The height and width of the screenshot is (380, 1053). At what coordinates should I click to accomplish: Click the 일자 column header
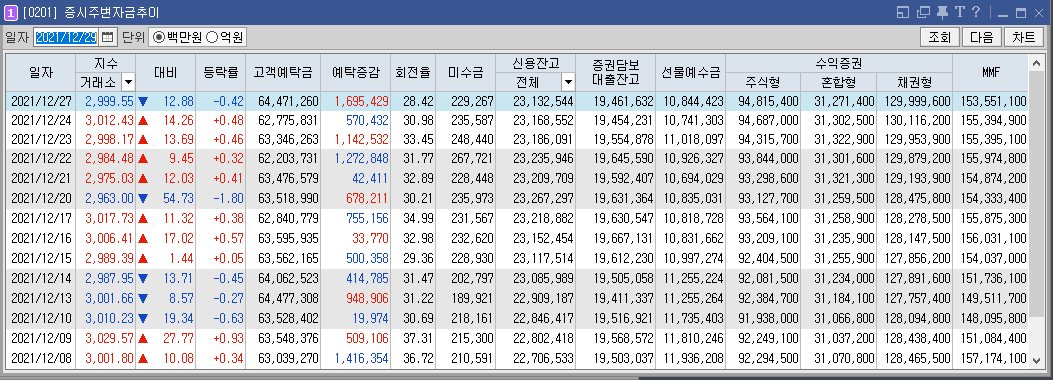[x=40, y=73]
